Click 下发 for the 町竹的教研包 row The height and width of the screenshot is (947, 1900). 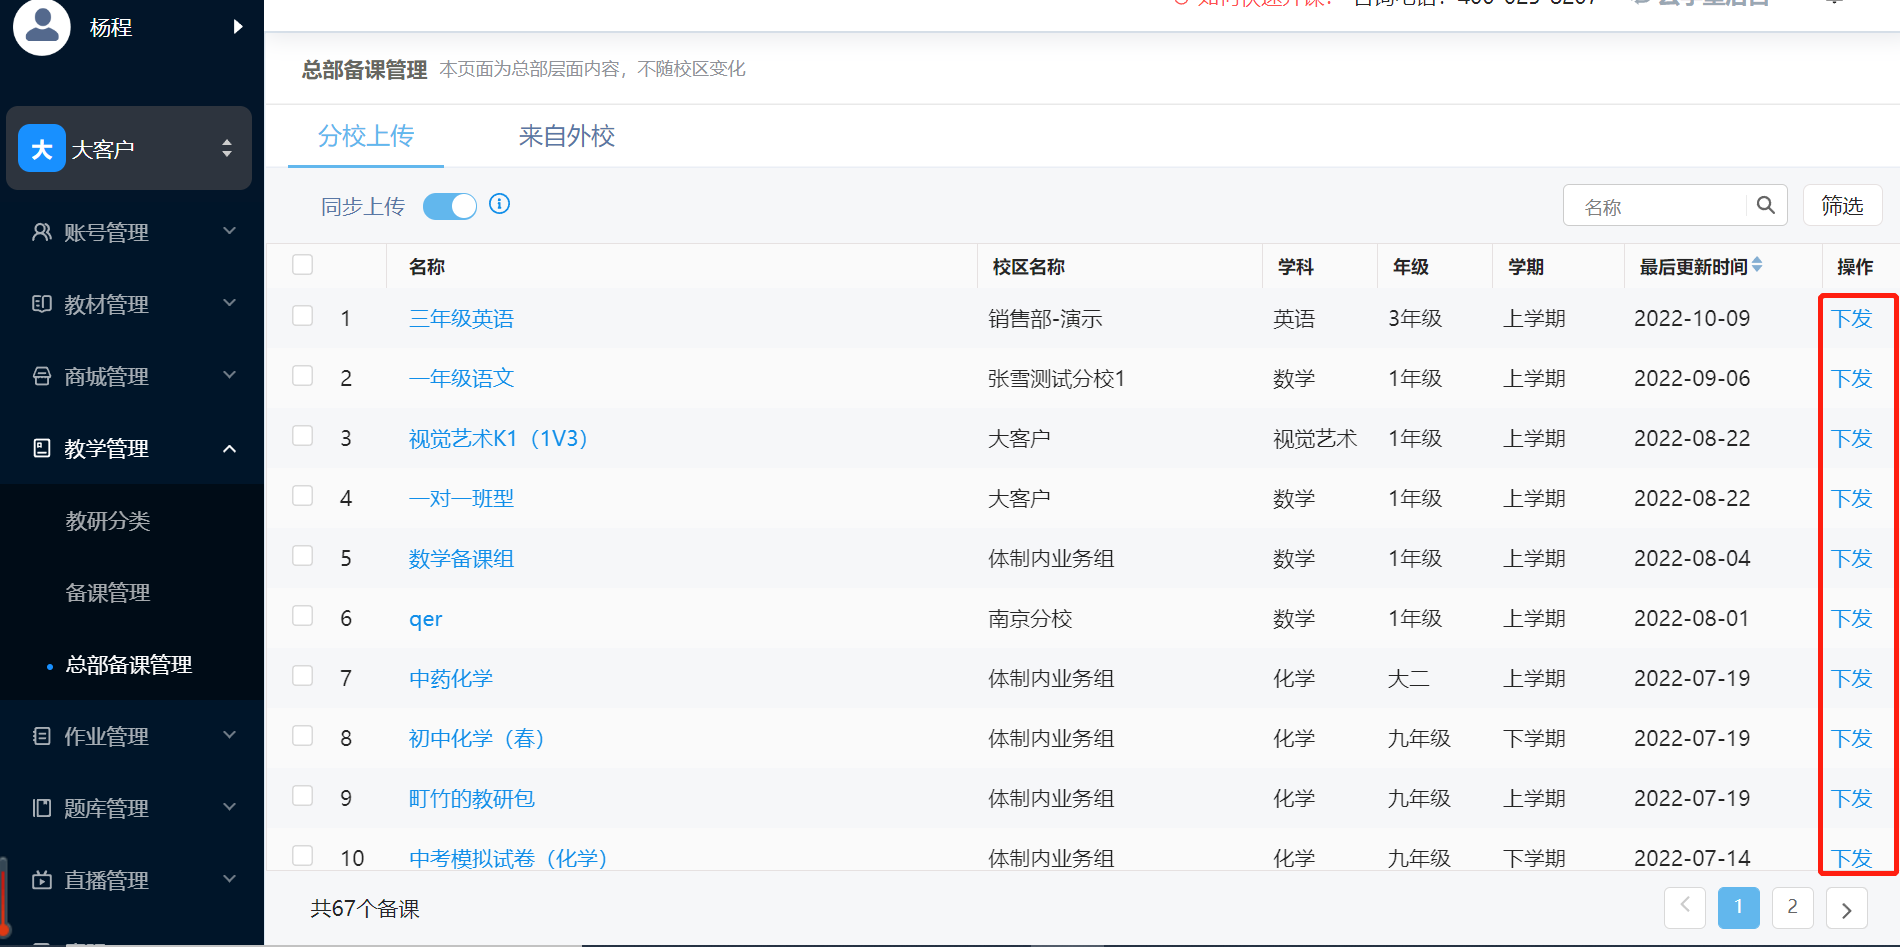click(1852, 799)
